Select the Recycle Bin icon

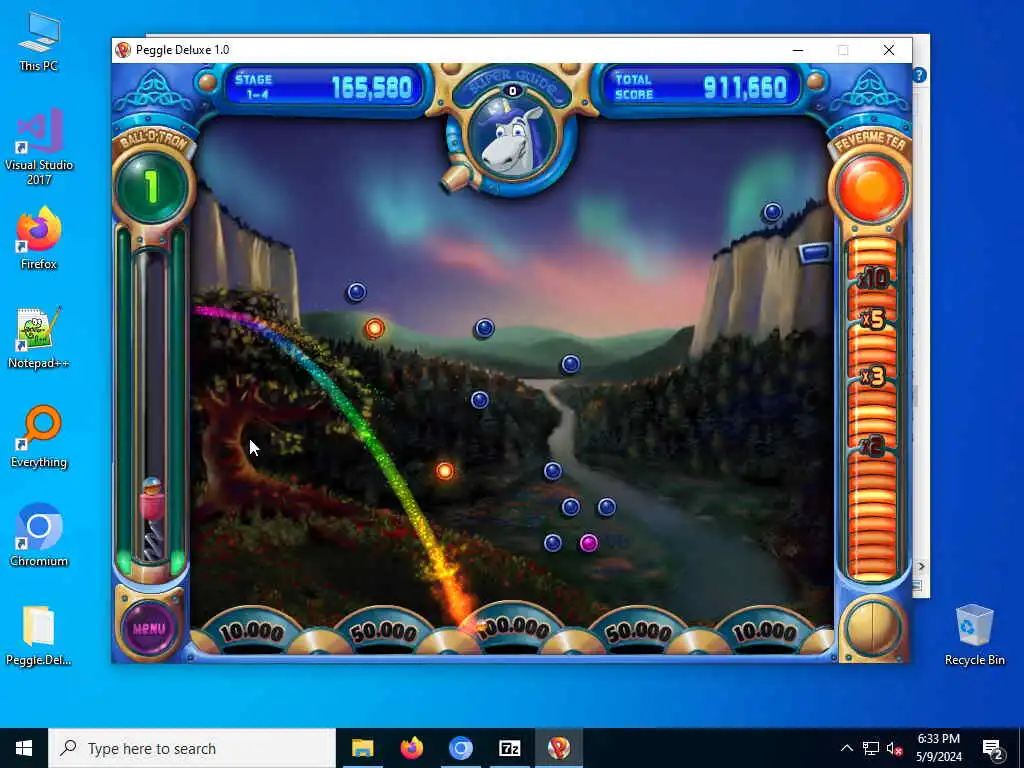(x=974, y=635)
